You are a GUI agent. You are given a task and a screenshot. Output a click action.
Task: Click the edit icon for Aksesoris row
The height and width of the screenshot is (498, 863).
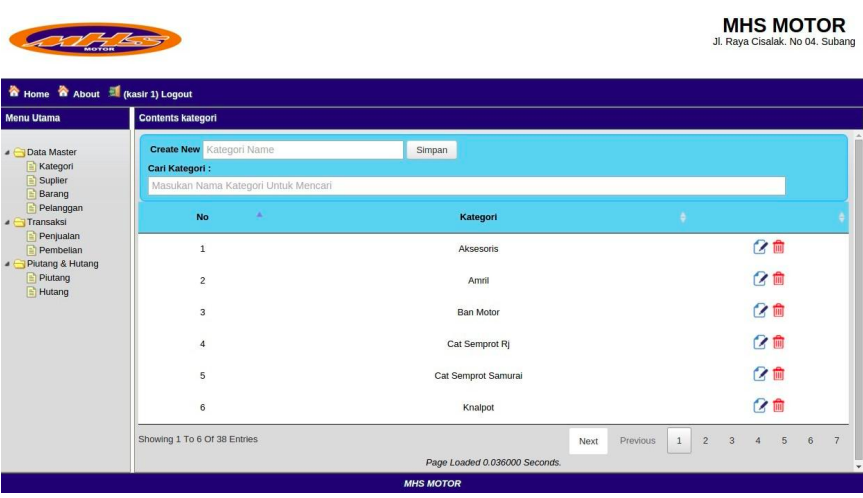tap(760, 248)
